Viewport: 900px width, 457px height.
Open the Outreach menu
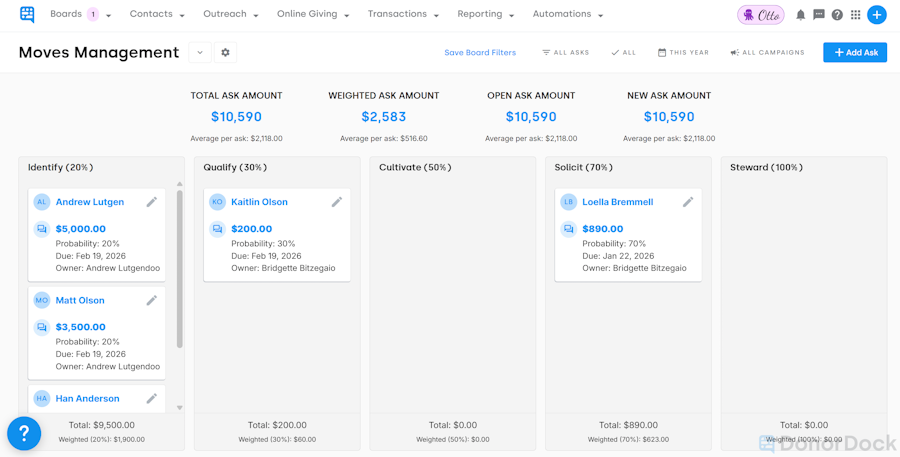pos(231,14)
